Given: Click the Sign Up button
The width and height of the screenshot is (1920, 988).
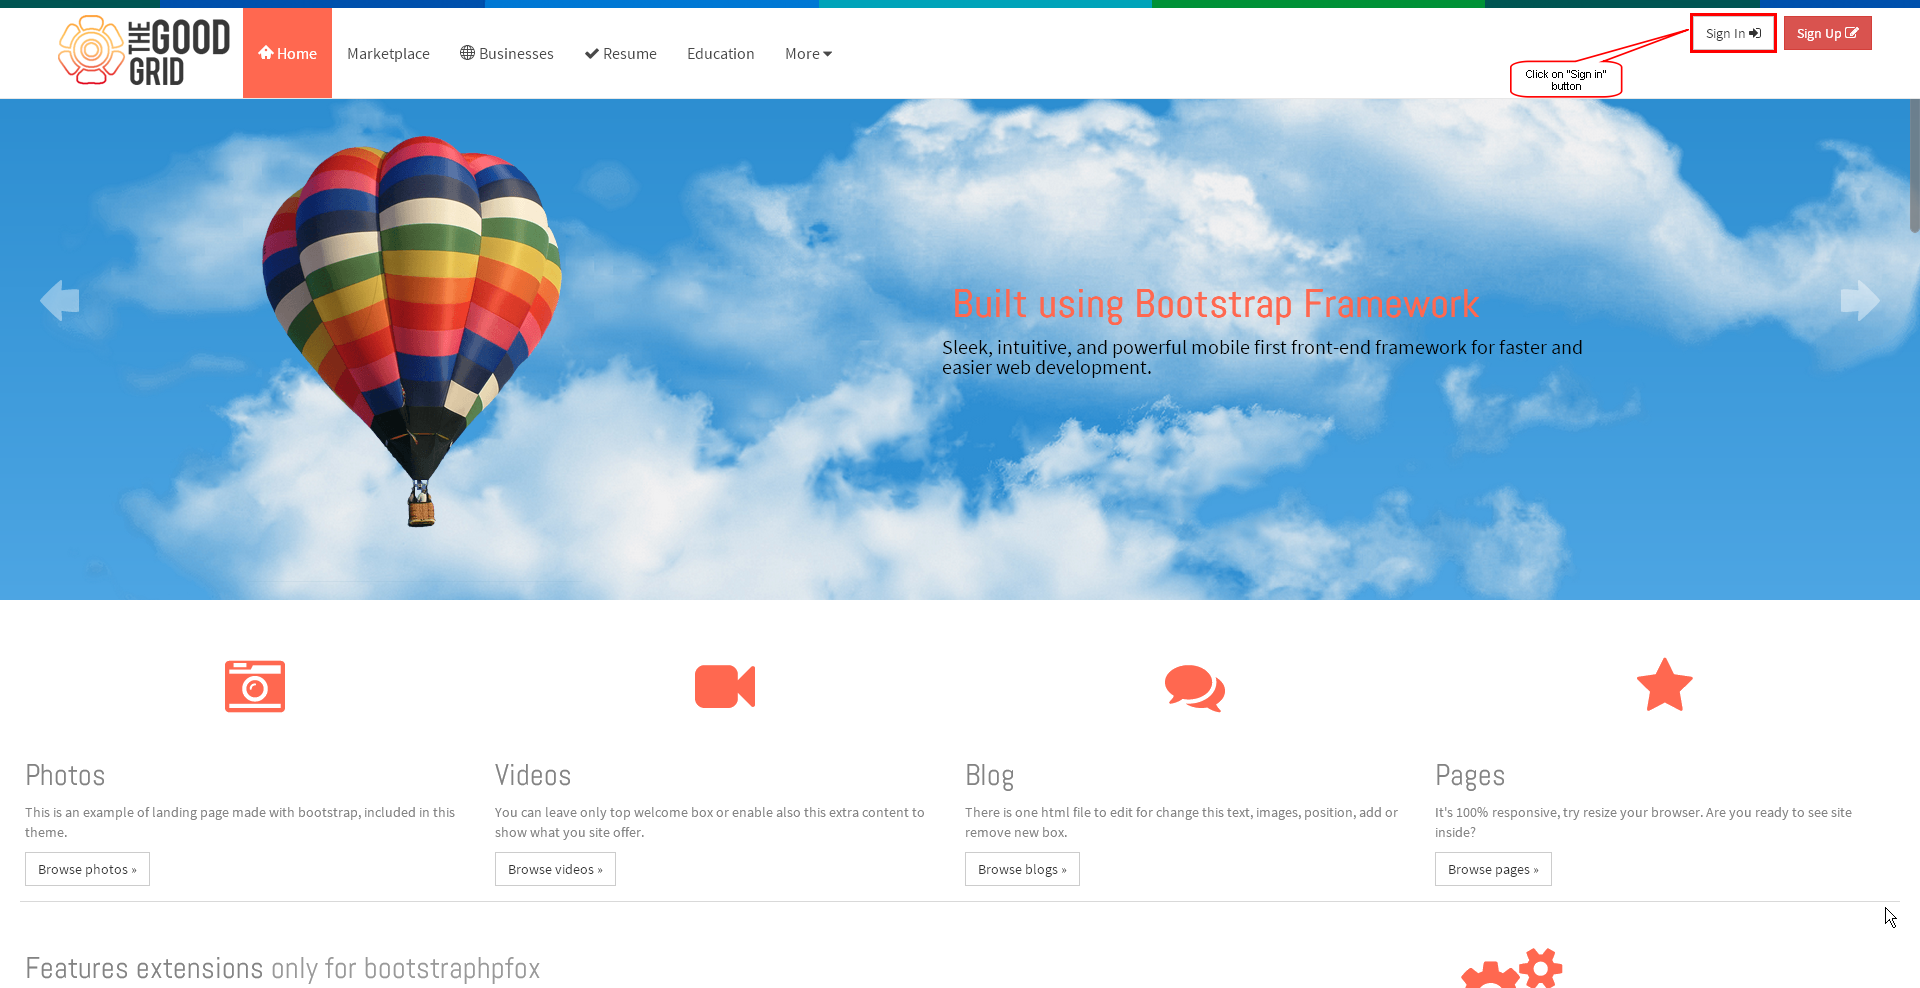Looking at the screenshot, I should (x=1827, y=33).
